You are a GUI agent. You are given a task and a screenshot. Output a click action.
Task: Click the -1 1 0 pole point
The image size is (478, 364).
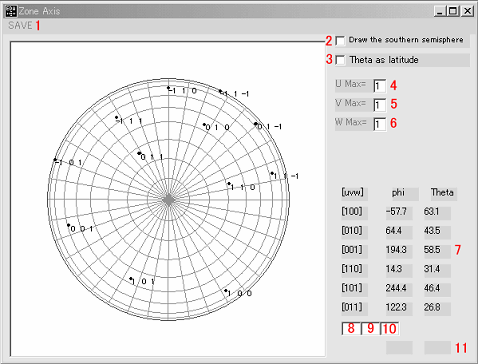(169, 88)
